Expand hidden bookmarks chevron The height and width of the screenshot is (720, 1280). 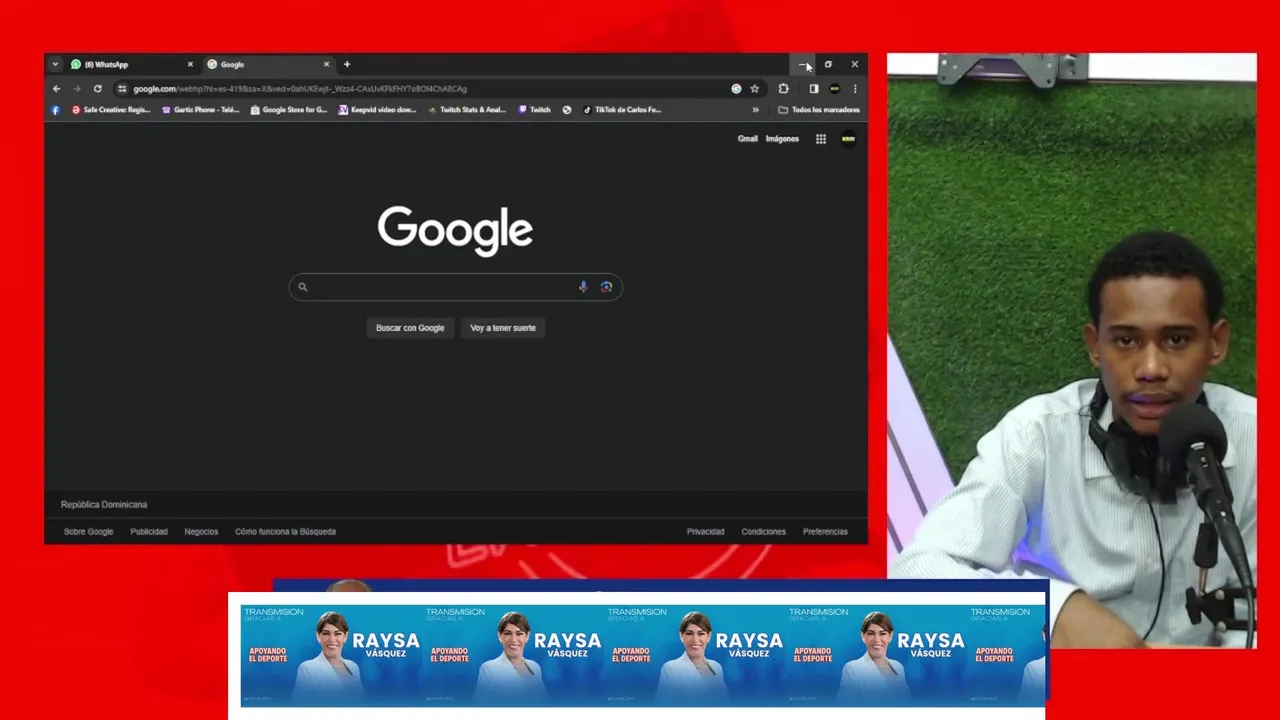755,110
